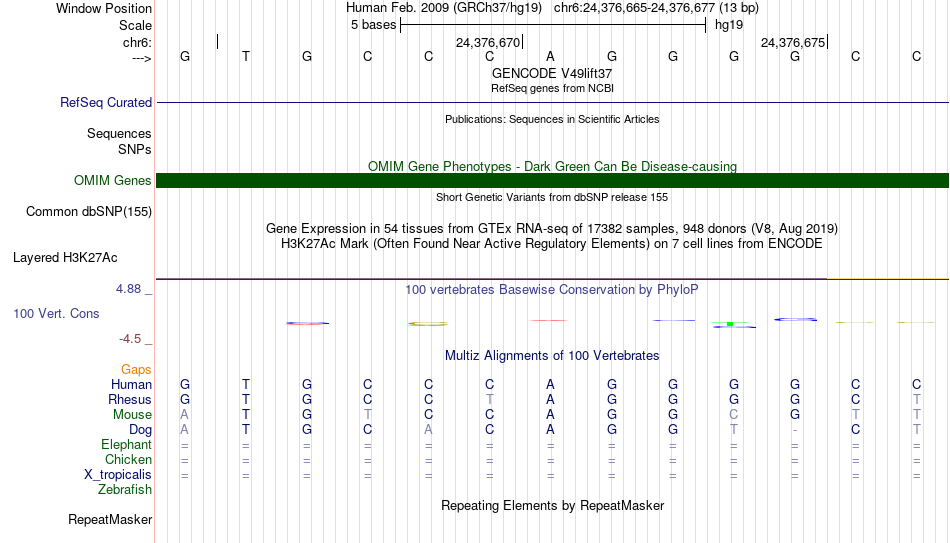Select the Dog species row label
Screen dimensions: 950x543
pos(140,430)
